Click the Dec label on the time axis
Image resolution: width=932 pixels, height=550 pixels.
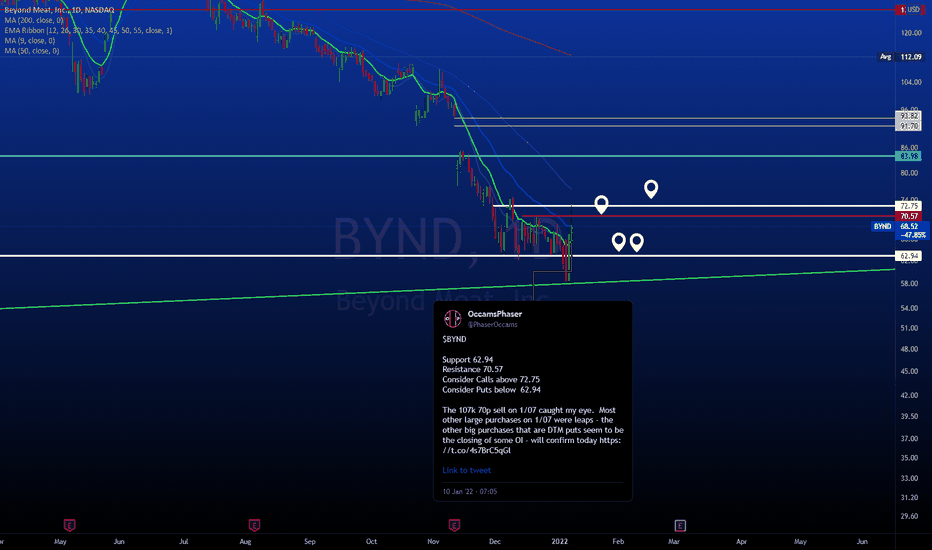495,542
